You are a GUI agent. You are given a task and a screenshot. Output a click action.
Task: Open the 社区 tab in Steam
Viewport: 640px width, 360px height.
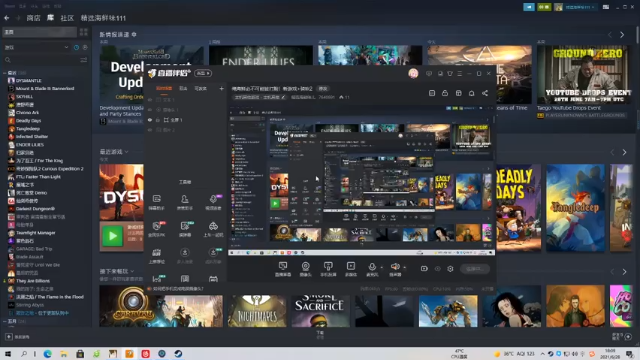[67, 18]
